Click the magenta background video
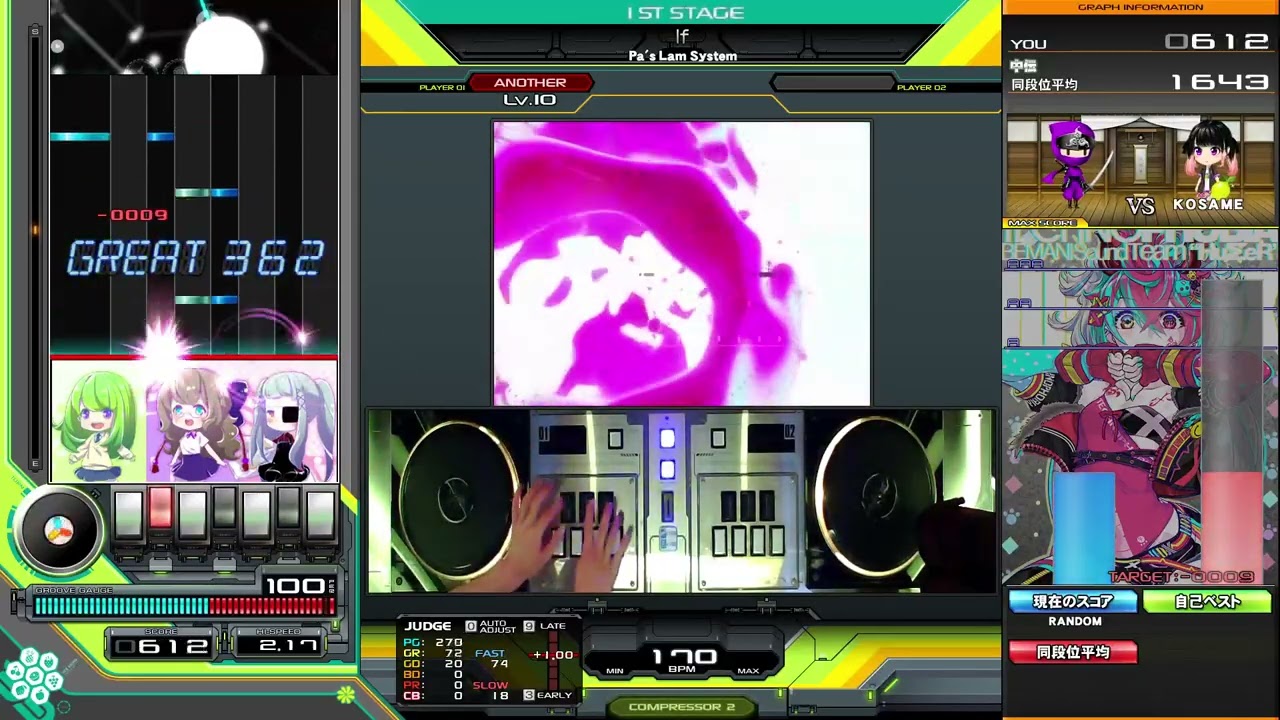 (x=682, y=263)
